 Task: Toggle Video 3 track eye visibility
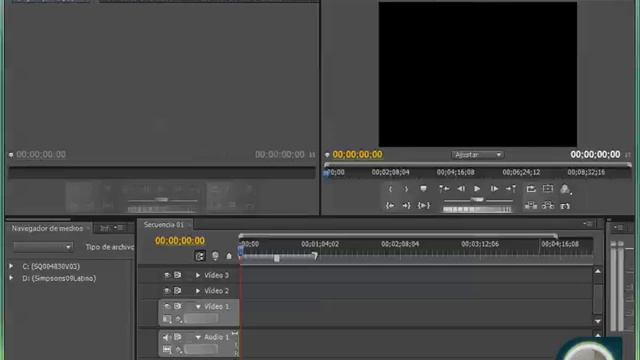(x=167, y=276)
